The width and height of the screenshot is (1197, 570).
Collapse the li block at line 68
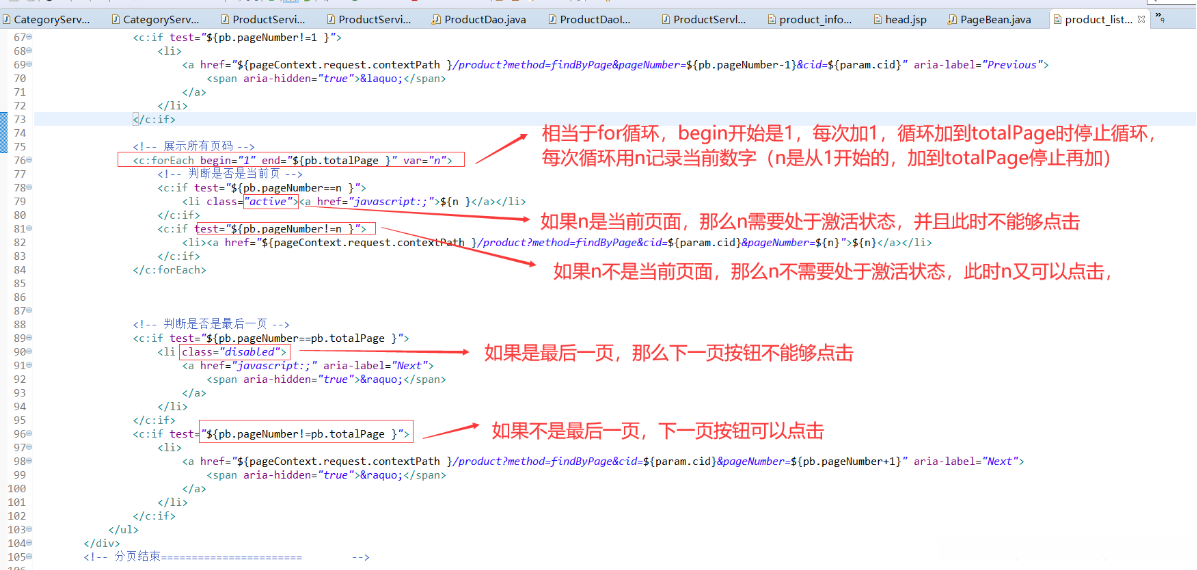pyautogui.click(x=30, y=51)
